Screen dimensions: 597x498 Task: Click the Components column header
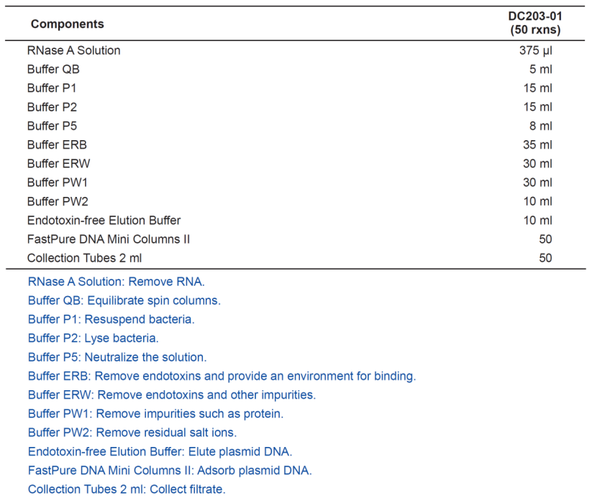click(67, 24)
